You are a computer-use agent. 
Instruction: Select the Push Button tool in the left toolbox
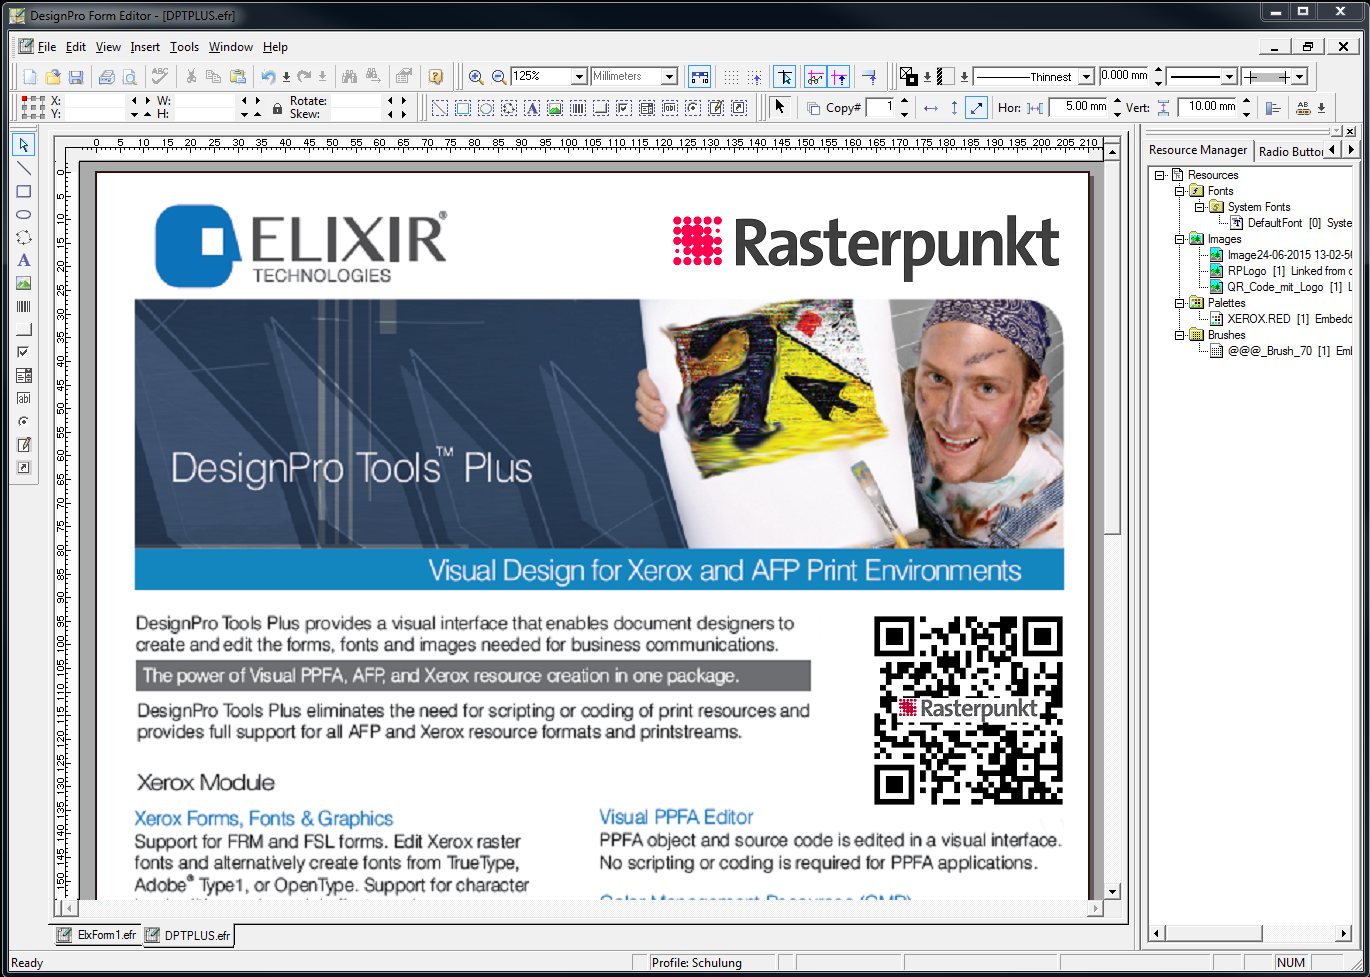[x=24, y=329]
